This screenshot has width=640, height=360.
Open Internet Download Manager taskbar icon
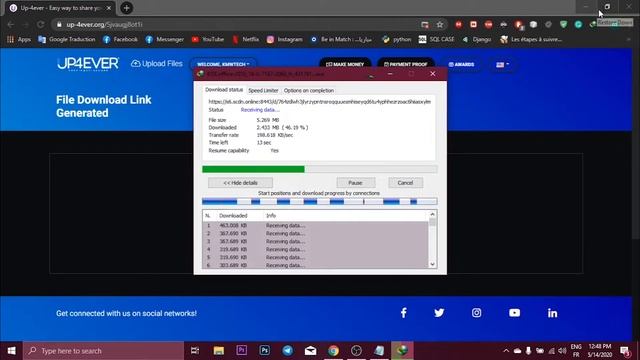(402, 351)
